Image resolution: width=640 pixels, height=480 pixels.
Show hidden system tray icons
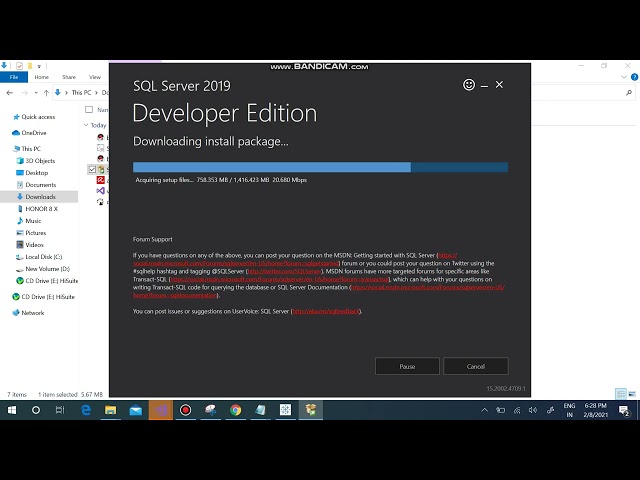(x=484, y=410)
